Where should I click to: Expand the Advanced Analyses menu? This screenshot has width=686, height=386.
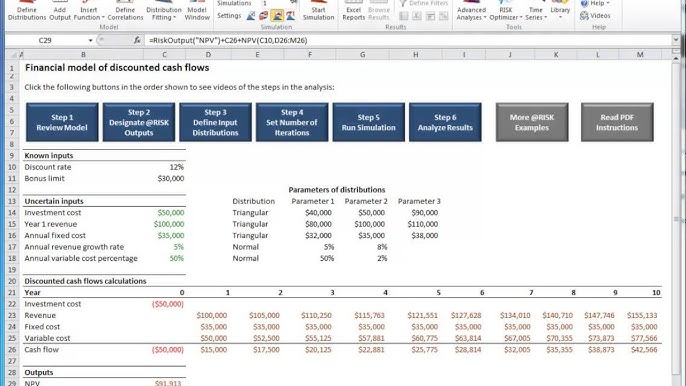coord(471,11)
